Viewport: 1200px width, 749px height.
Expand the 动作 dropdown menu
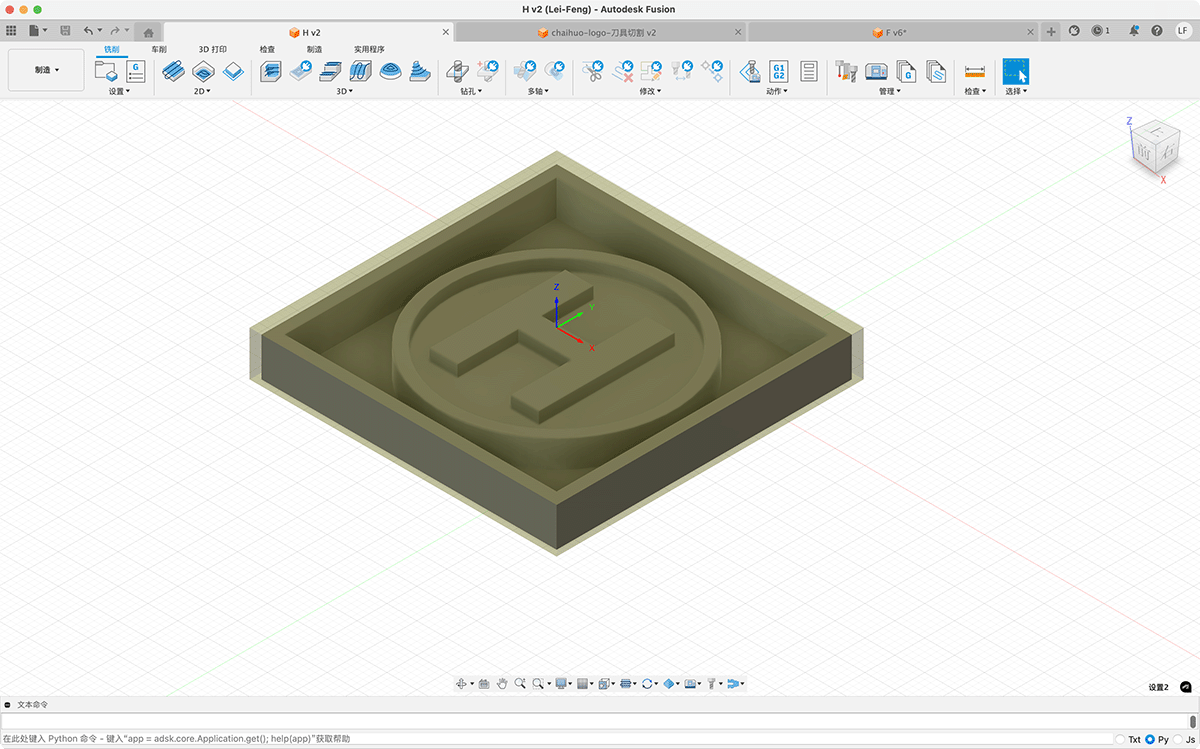coord(777,91)
